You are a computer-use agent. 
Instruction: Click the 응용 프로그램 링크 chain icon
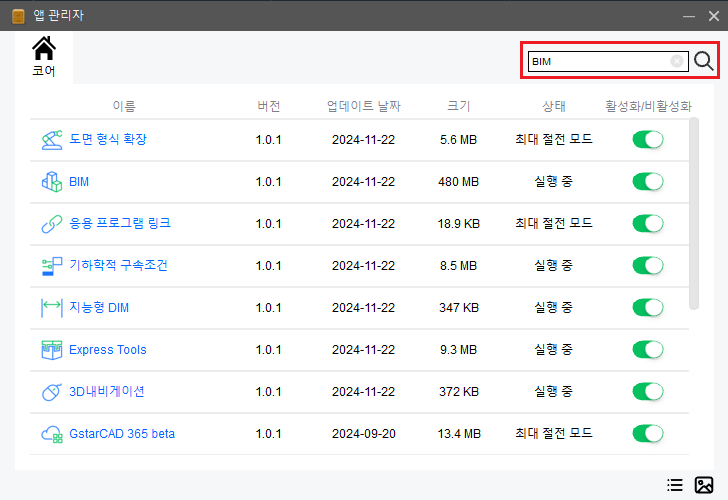click(52, 224)
